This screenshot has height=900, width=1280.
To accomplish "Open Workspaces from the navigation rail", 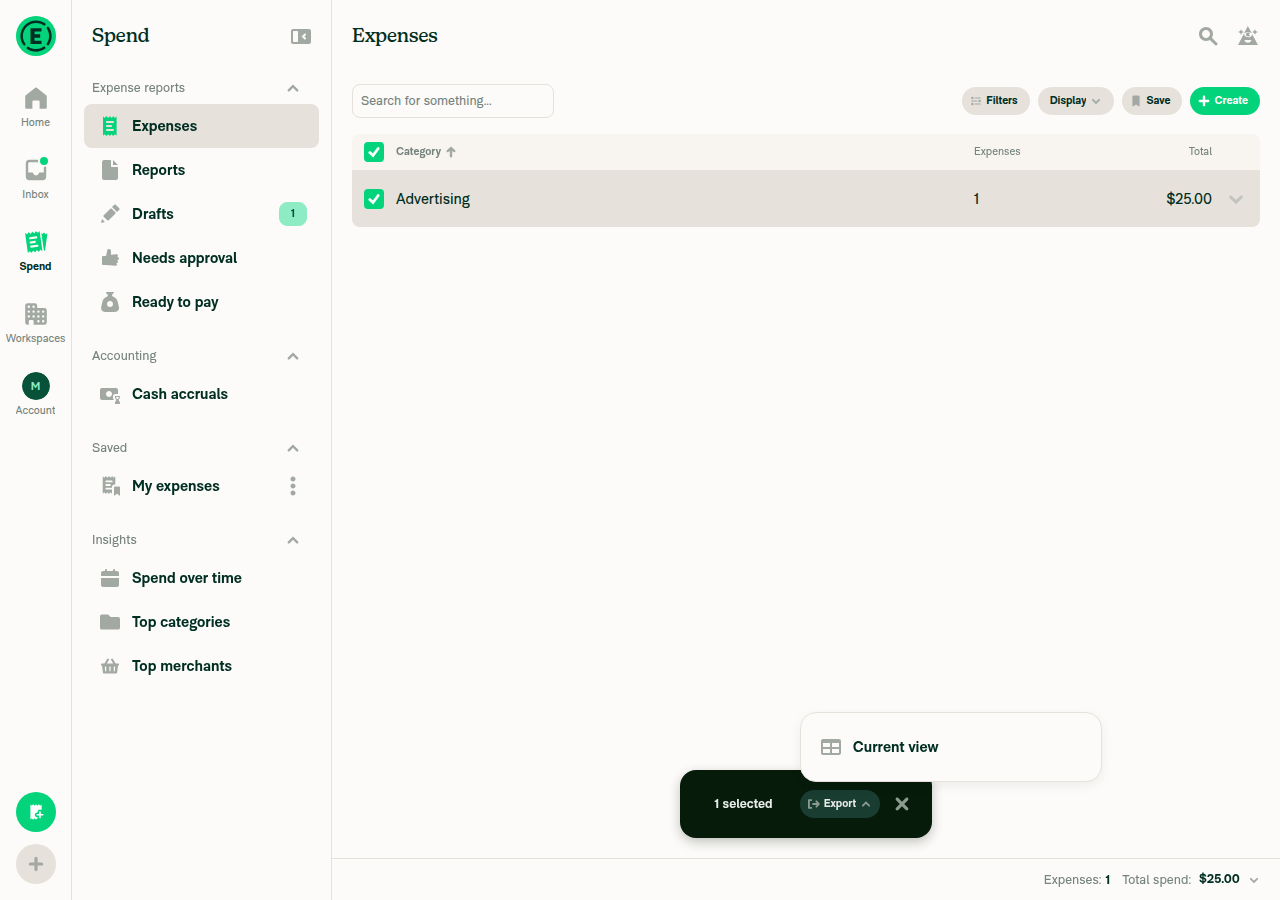I will pos(36,323).
